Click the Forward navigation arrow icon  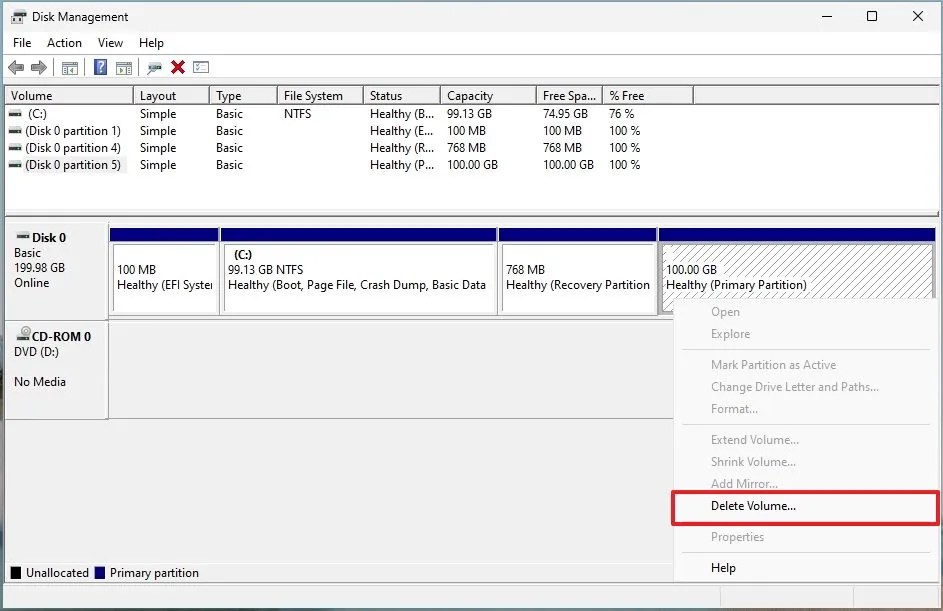(x=38, y=67)
